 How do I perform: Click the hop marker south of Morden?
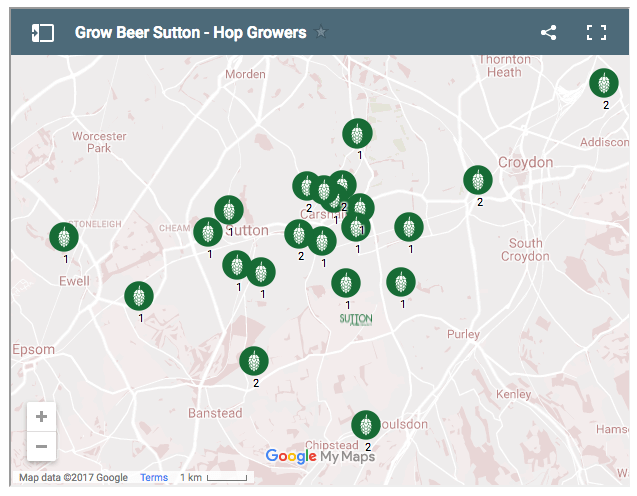click(x=358, y=133)
